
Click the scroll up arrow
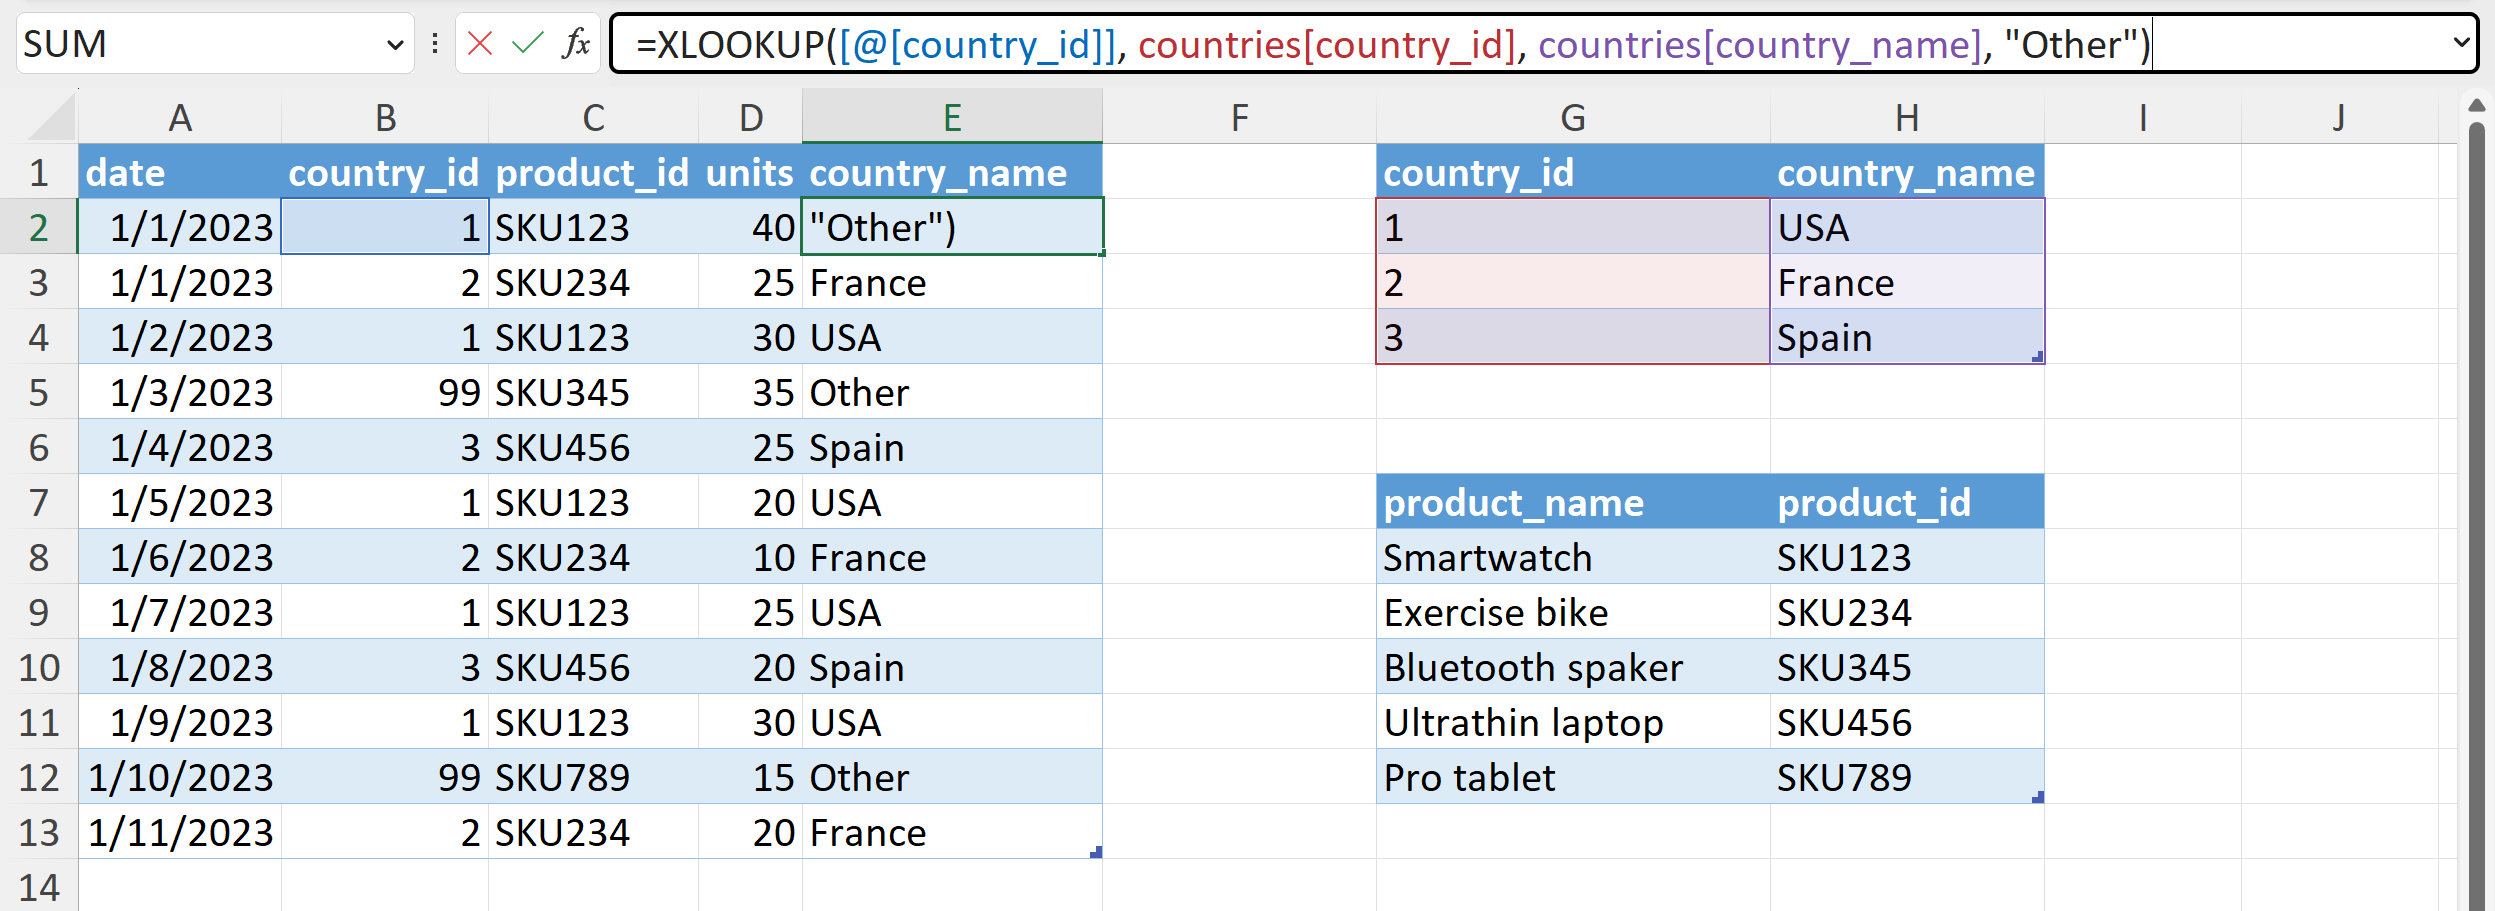[2476, 106]
